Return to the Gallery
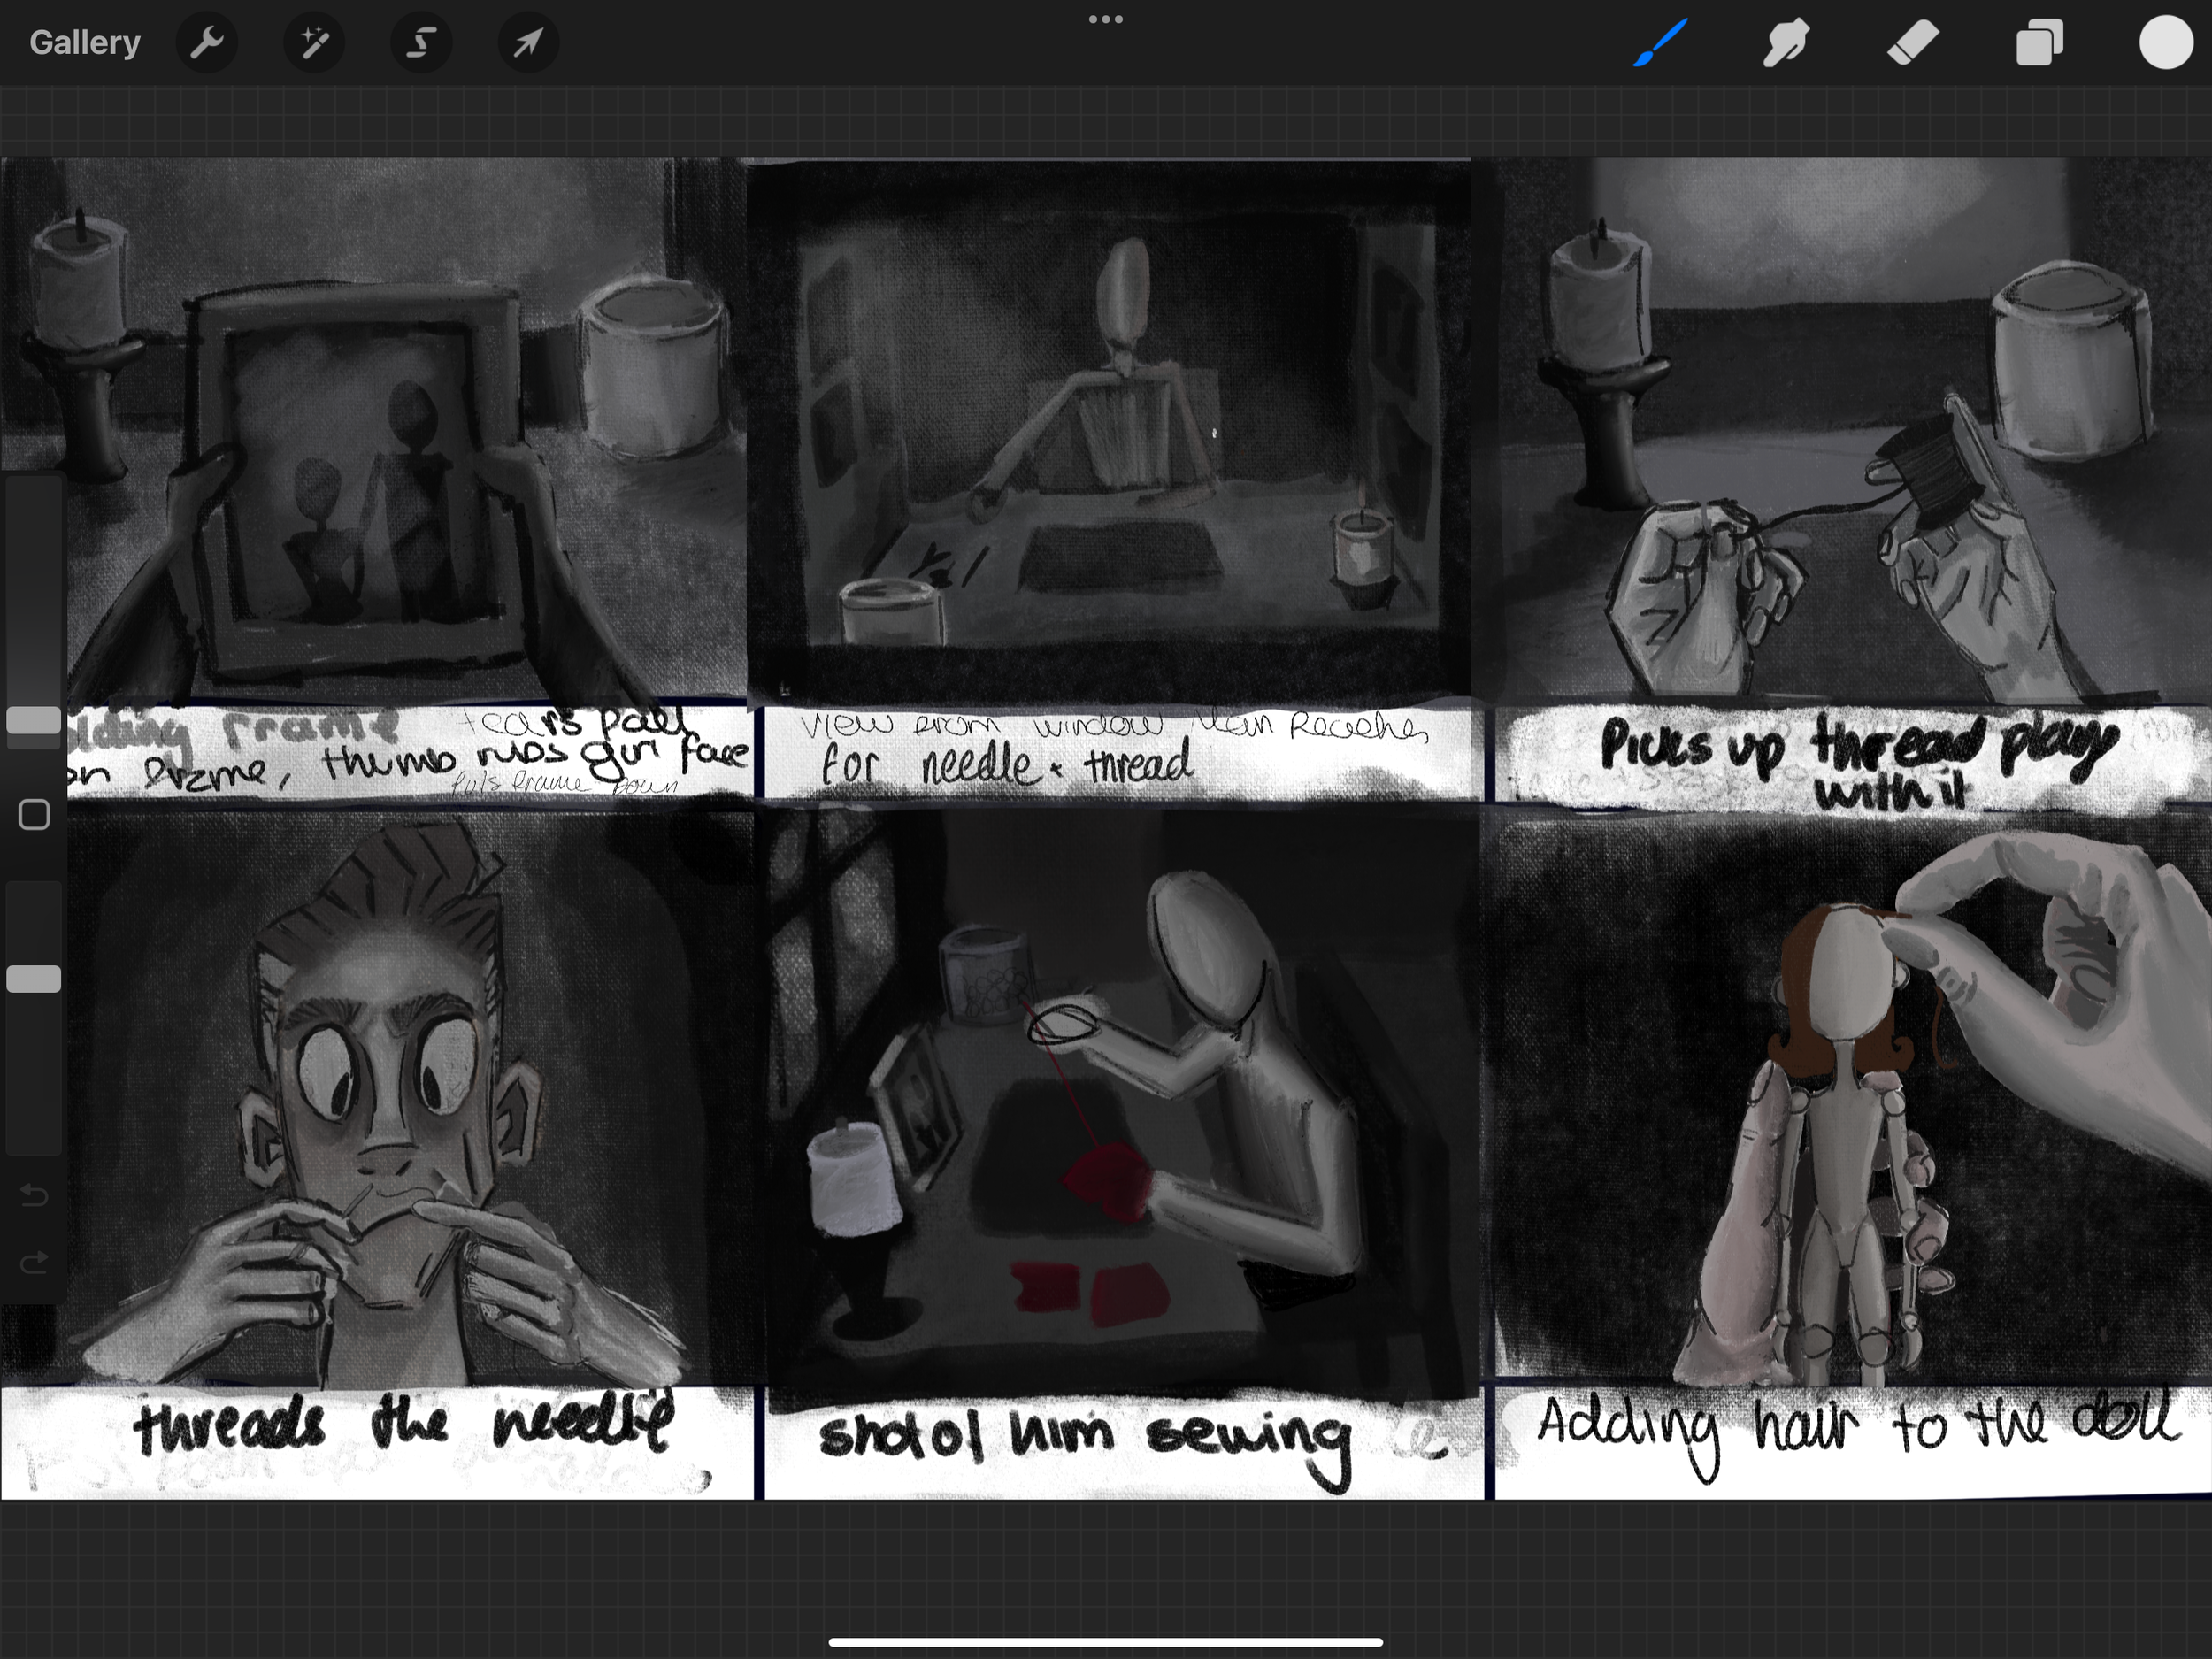The height and width of the screenshot is (1659, 2212). pyautogui.click(x=85, y=43)
